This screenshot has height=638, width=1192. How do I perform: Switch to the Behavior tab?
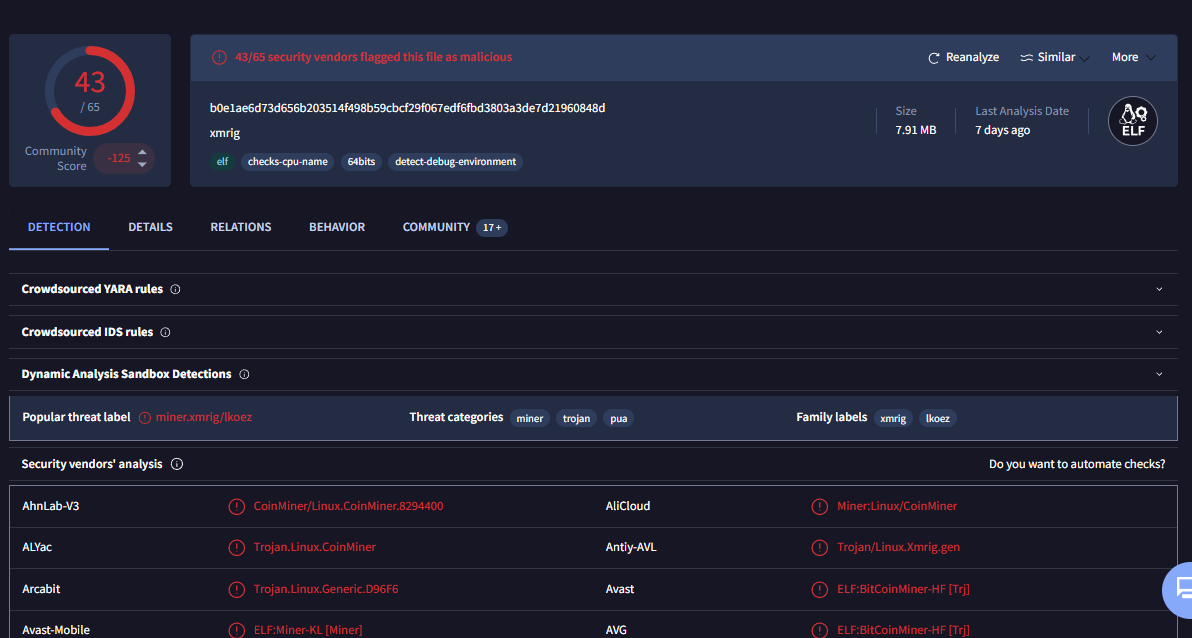click(x=337, y=227)
